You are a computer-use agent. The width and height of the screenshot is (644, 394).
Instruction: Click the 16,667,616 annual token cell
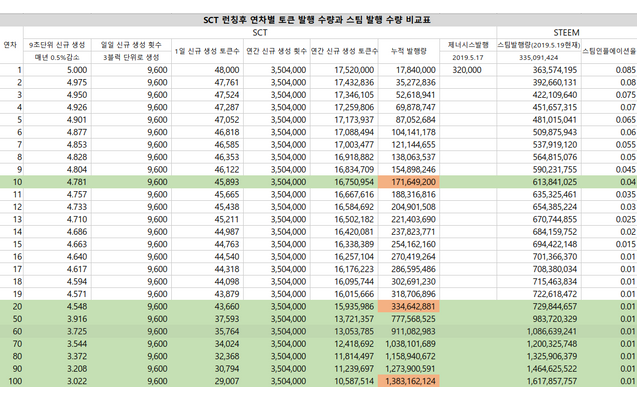tap(354, 194)
